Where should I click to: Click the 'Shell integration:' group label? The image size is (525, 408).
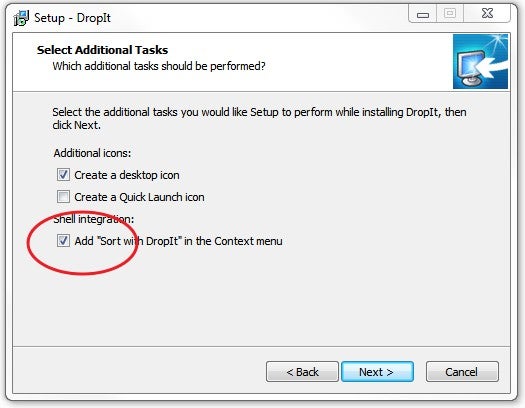[x=94, y=219]
